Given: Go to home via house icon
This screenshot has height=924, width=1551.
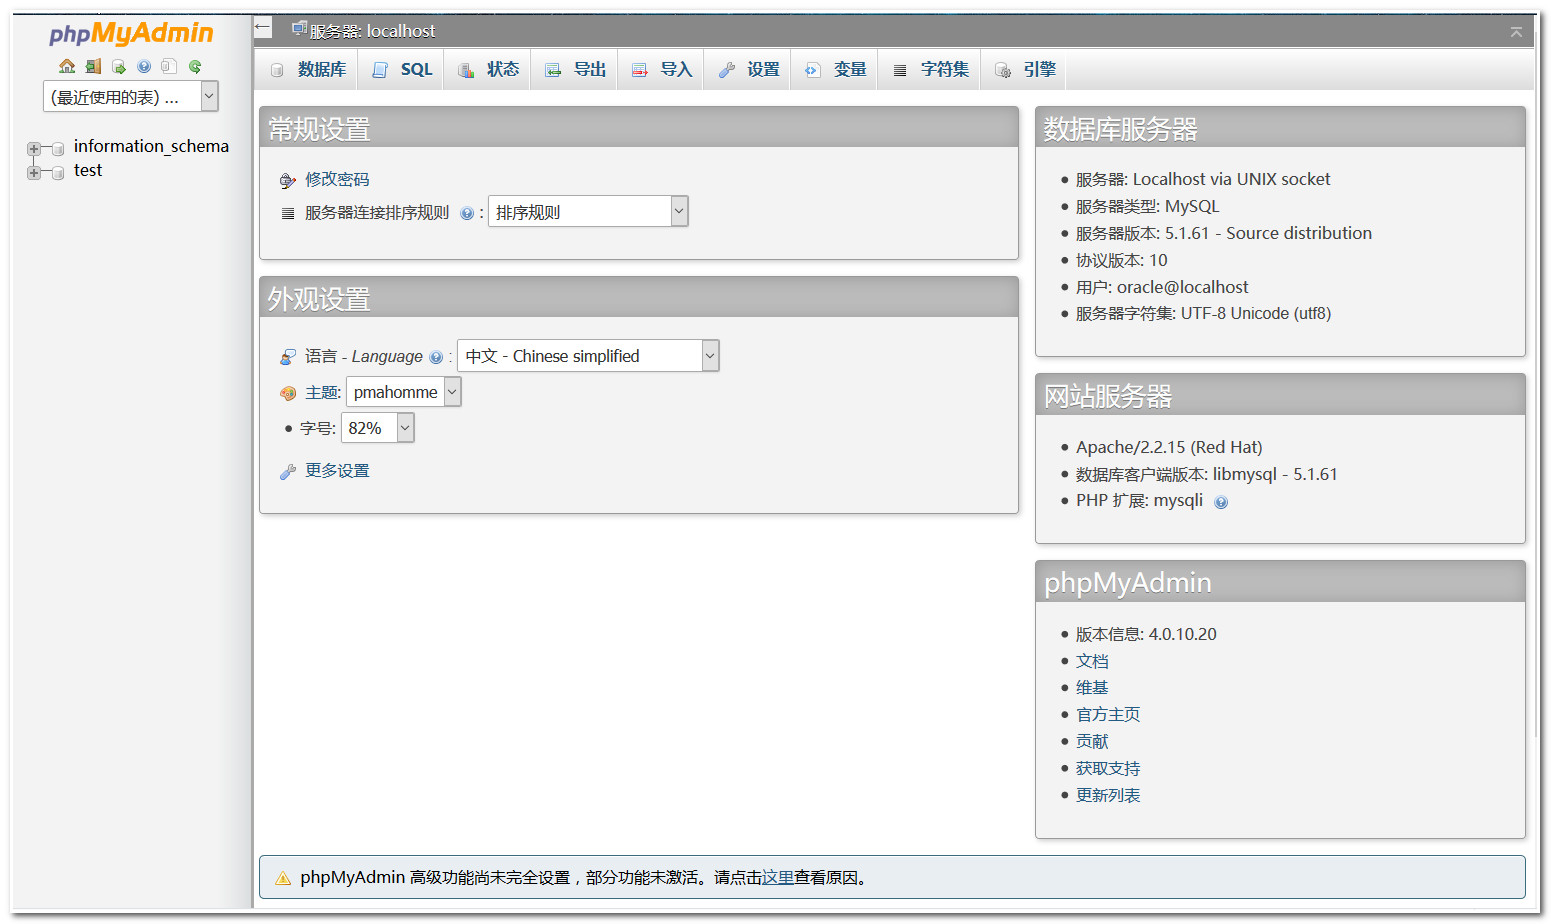Looking at the screenshot, I should point(67,66).
